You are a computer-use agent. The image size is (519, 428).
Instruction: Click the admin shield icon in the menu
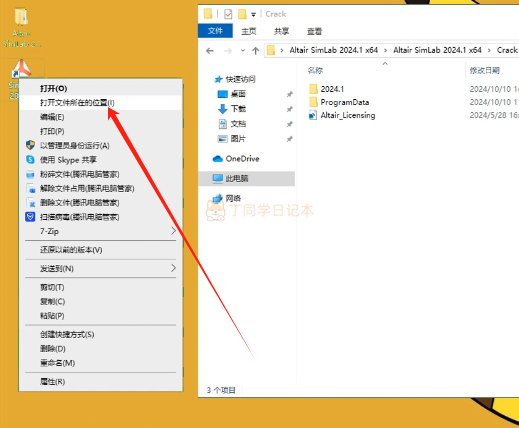click(30, 145)
